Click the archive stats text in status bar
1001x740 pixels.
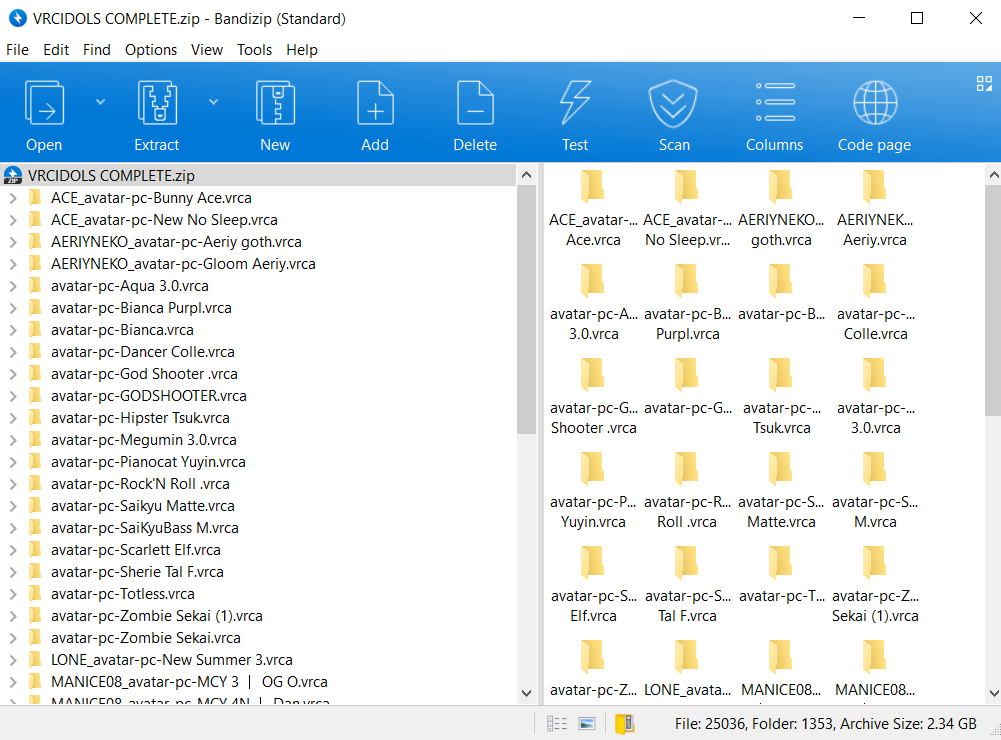[825, 723]
